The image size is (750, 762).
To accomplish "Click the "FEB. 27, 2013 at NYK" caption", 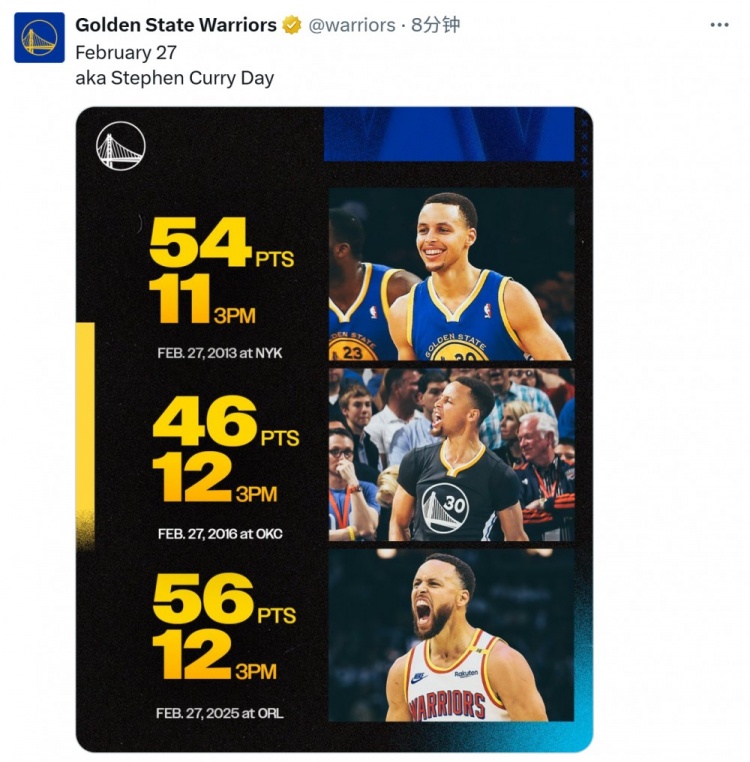I will [x=220, y=353].
